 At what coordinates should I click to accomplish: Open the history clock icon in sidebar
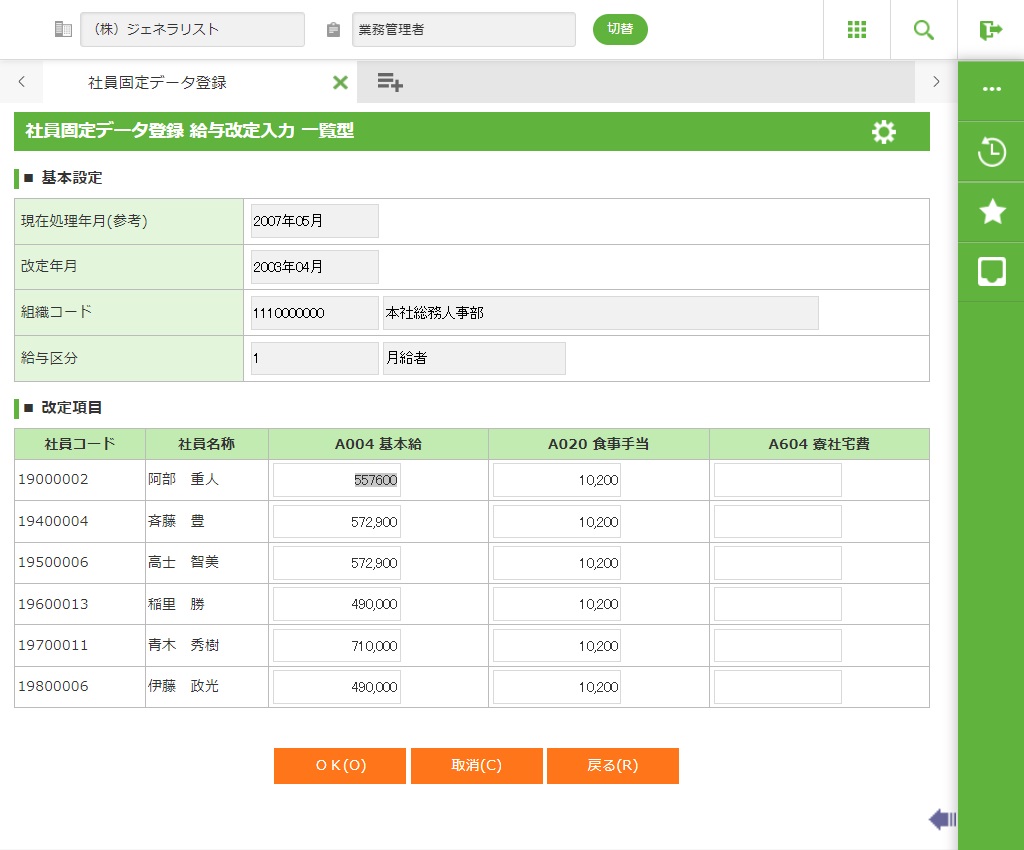click(991, 153)
